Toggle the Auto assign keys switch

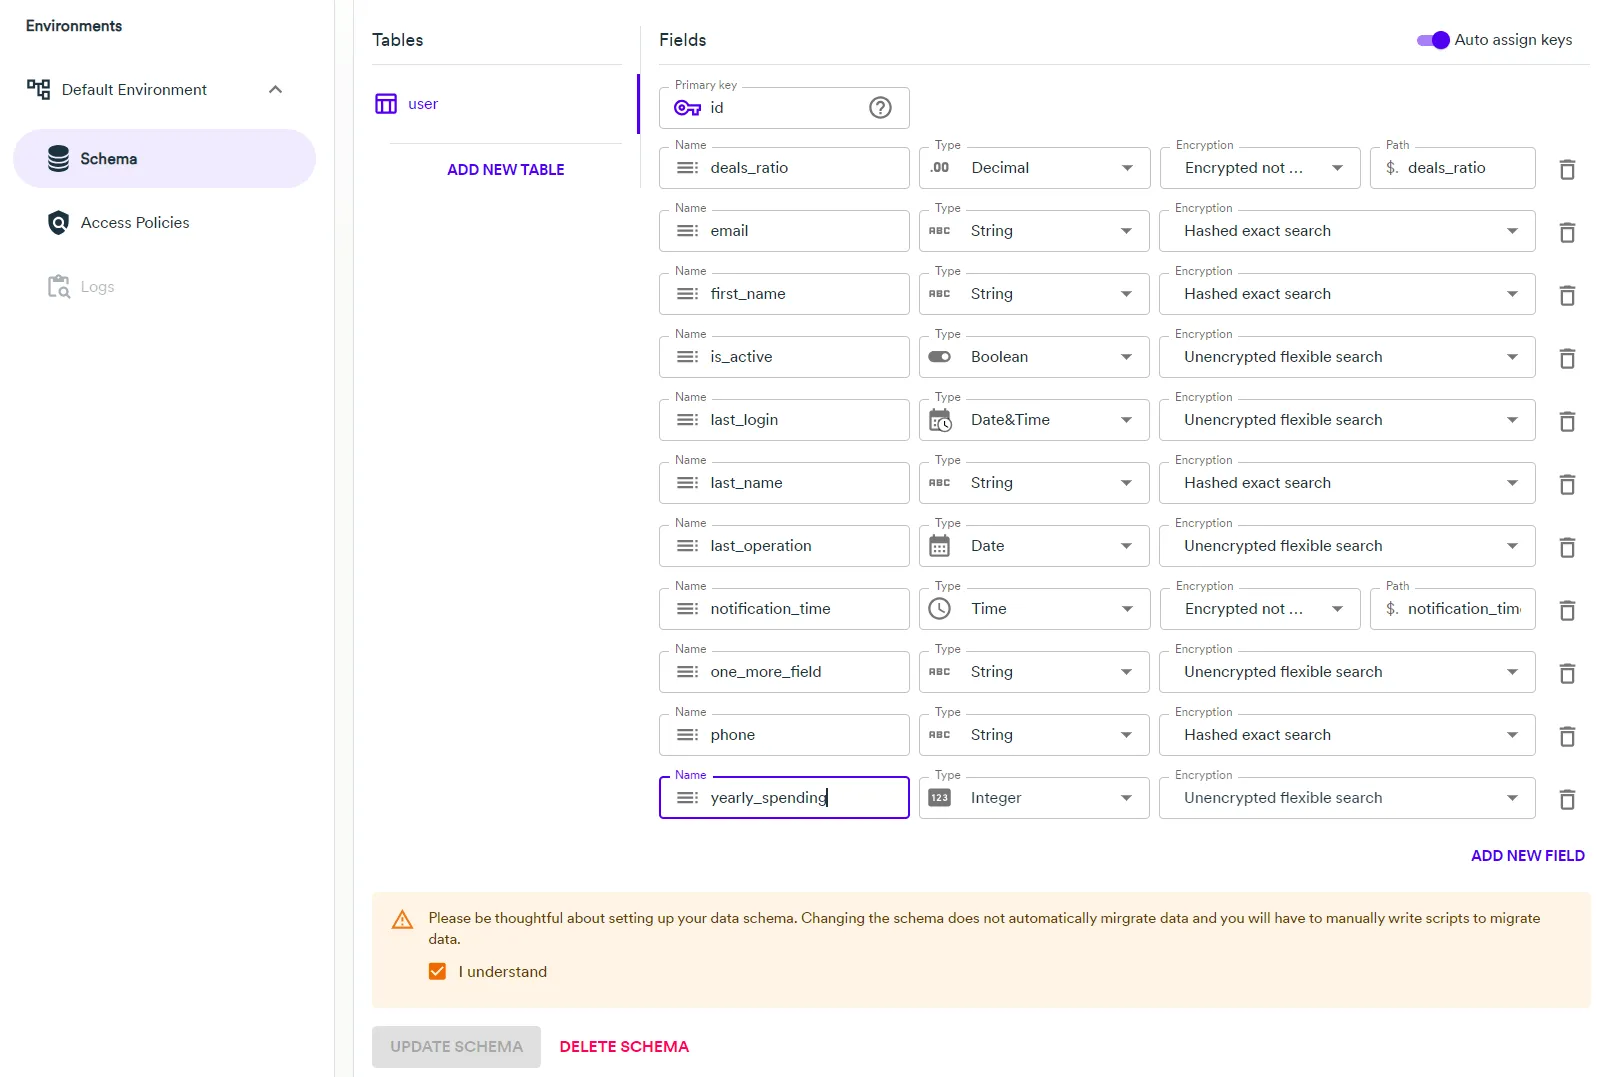tap(1432, 40)
